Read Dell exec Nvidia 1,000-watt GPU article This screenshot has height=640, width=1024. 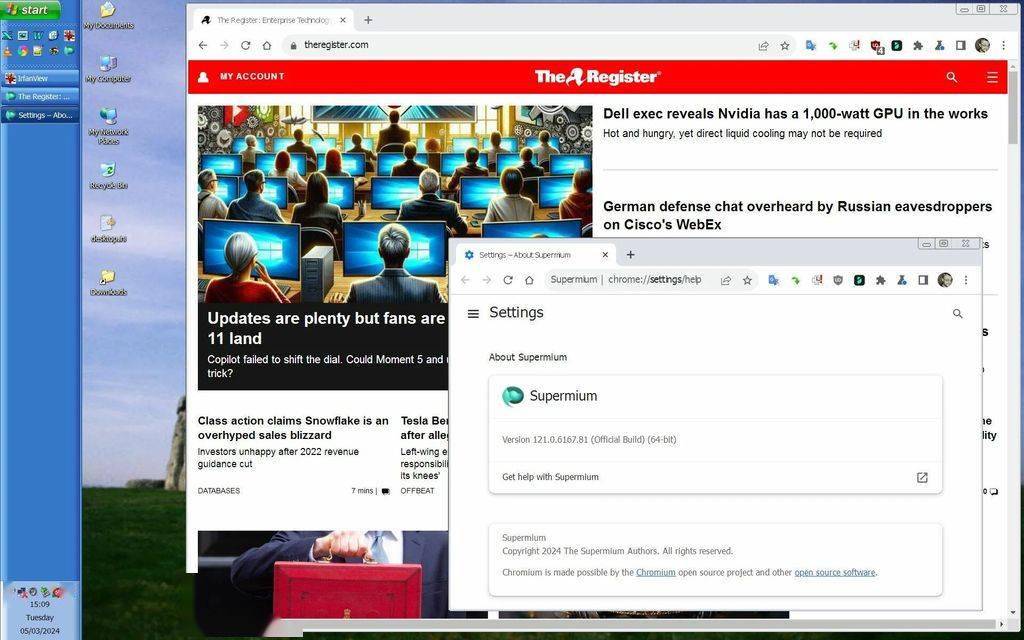coord(795,114)
